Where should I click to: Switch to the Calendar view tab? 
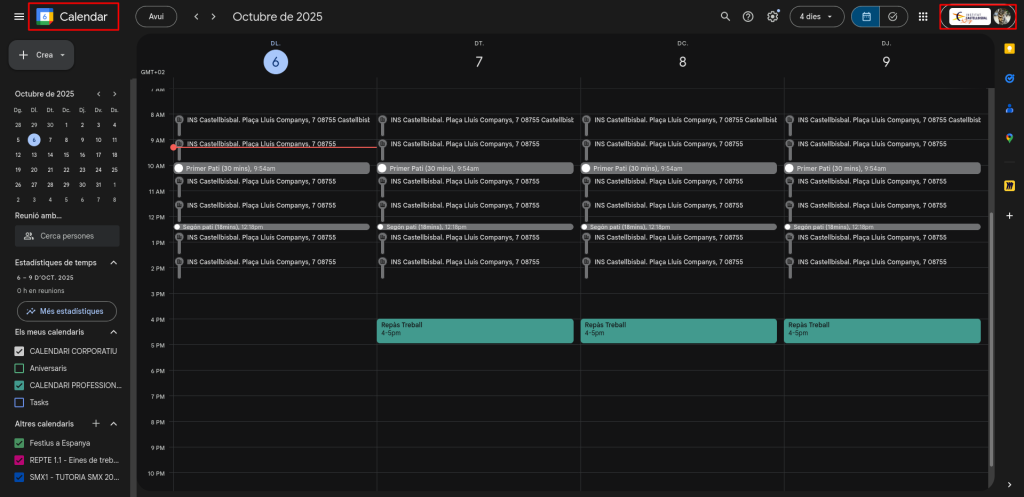865,16
